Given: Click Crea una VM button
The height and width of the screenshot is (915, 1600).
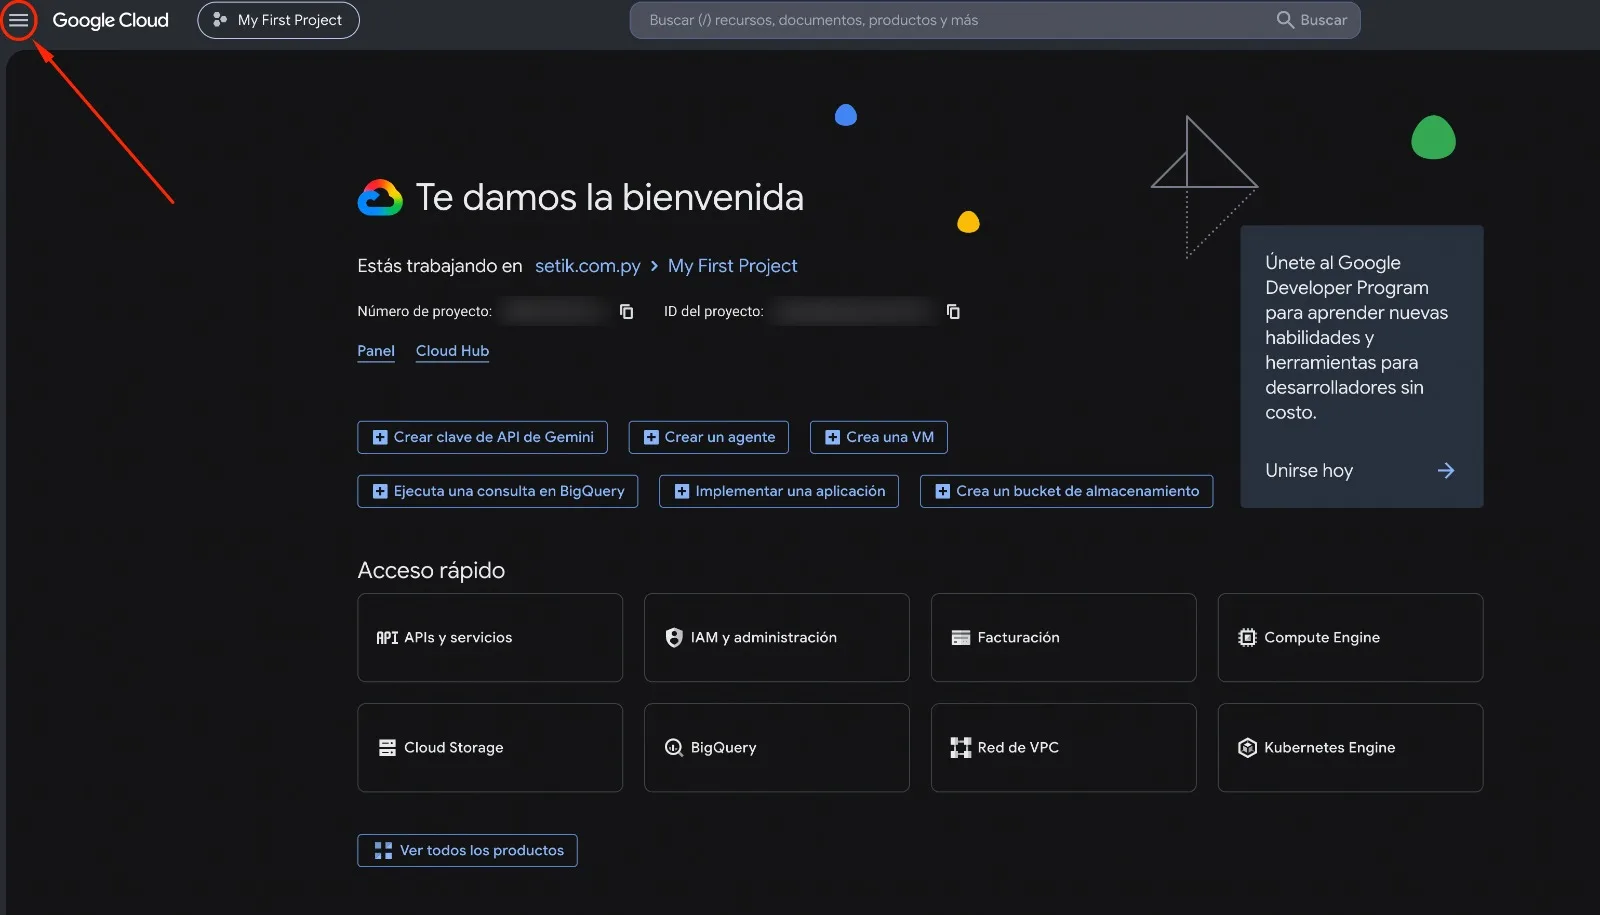Looking at the screenshot, I should 878,437.
